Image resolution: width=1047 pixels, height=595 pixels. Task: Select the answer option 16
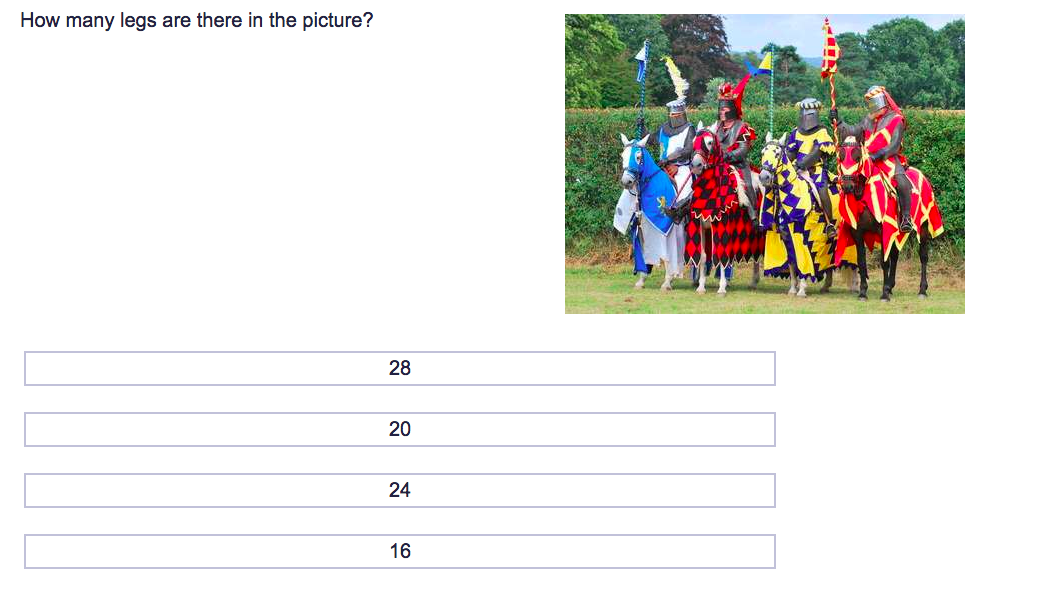click(x=399, y=552)
